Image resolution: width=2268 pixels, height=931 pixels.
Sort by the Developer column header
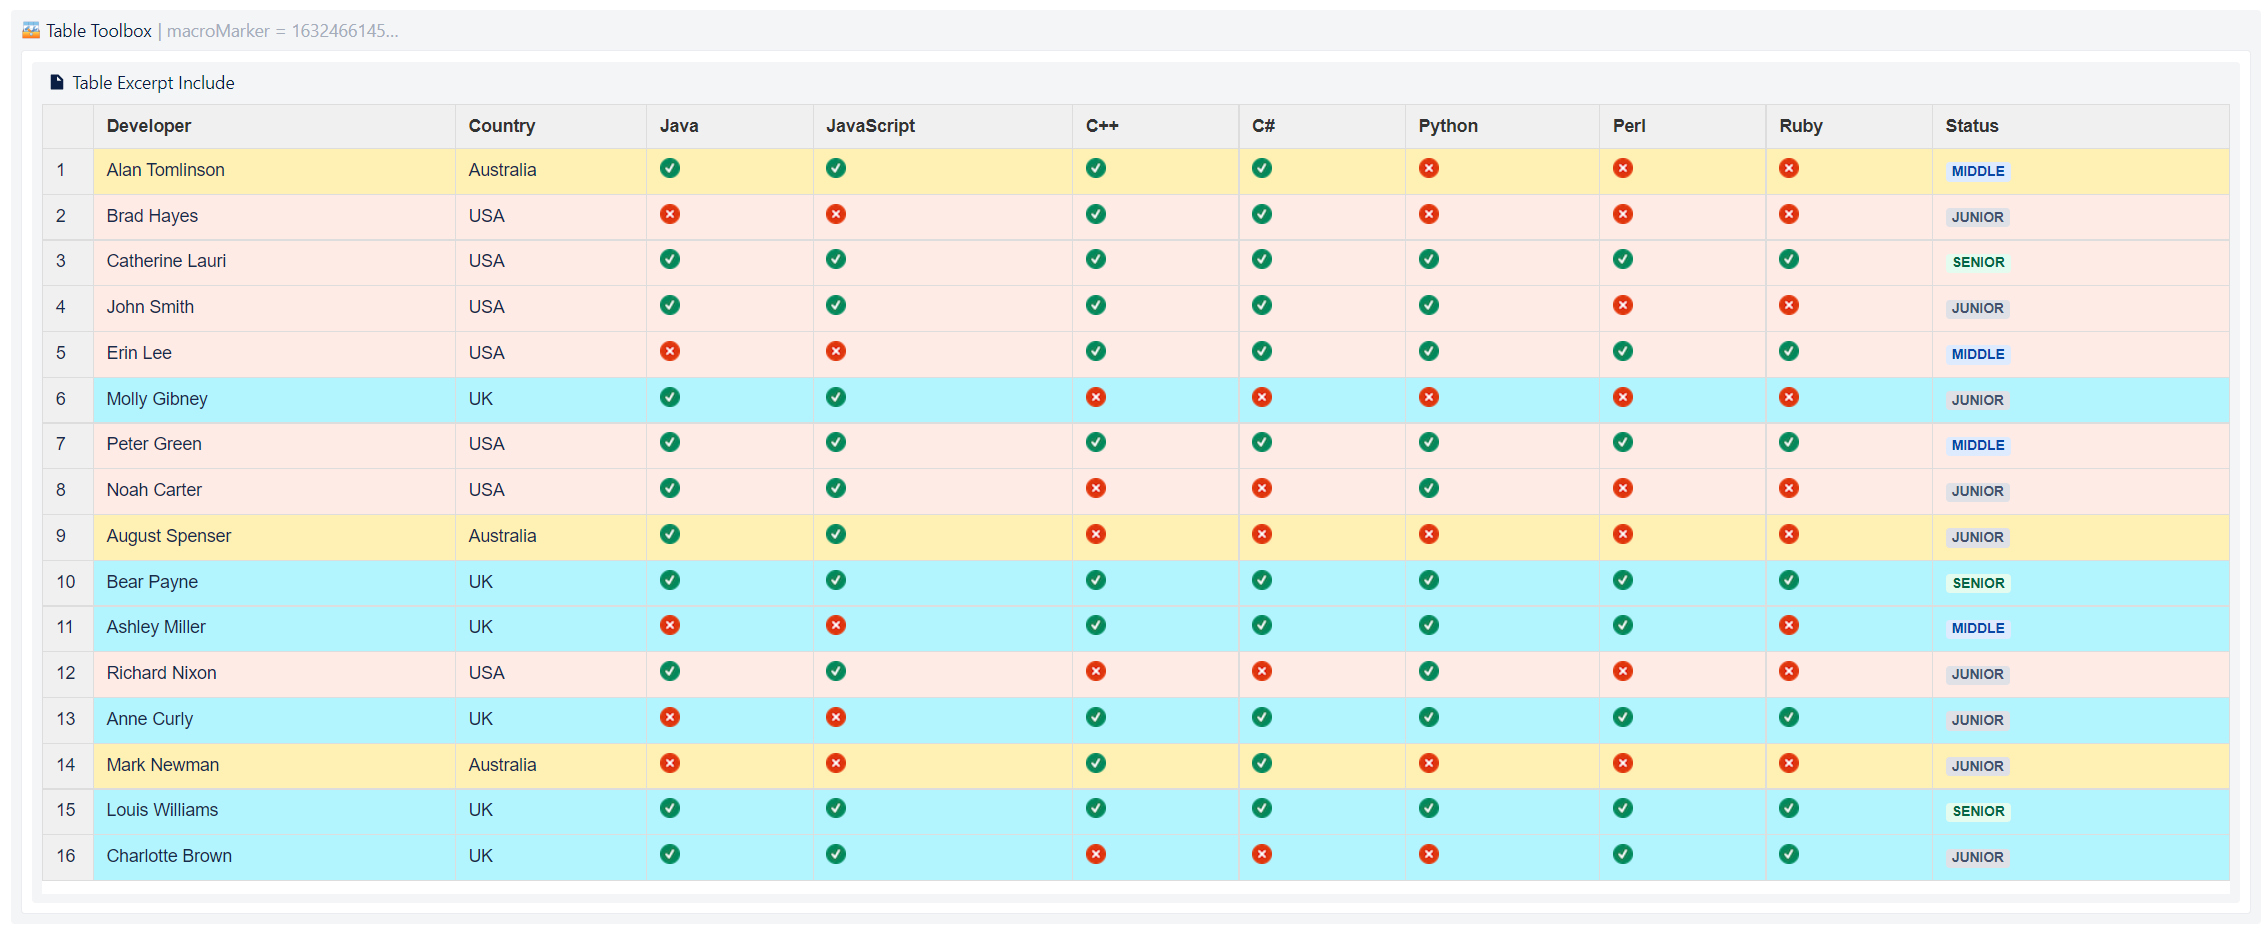[x=148, y=126]
